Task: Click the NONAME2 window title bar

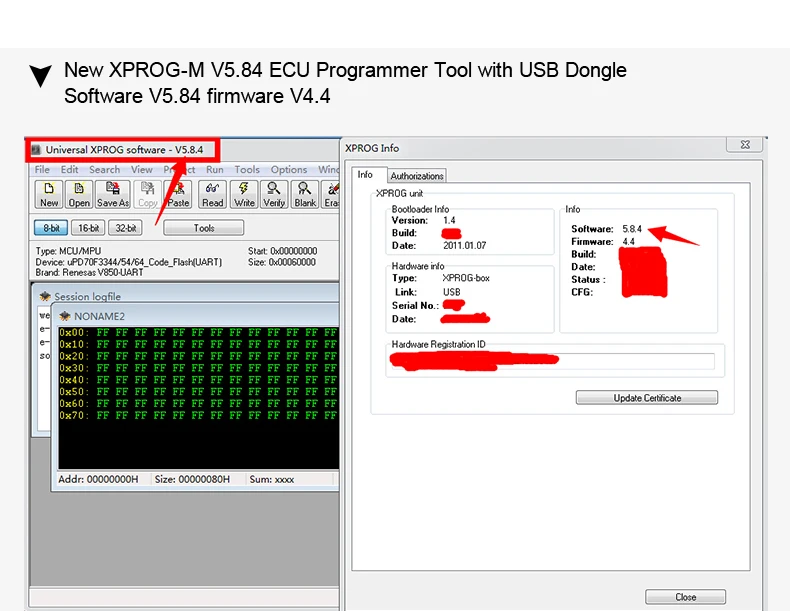Action: click(196, 316)
